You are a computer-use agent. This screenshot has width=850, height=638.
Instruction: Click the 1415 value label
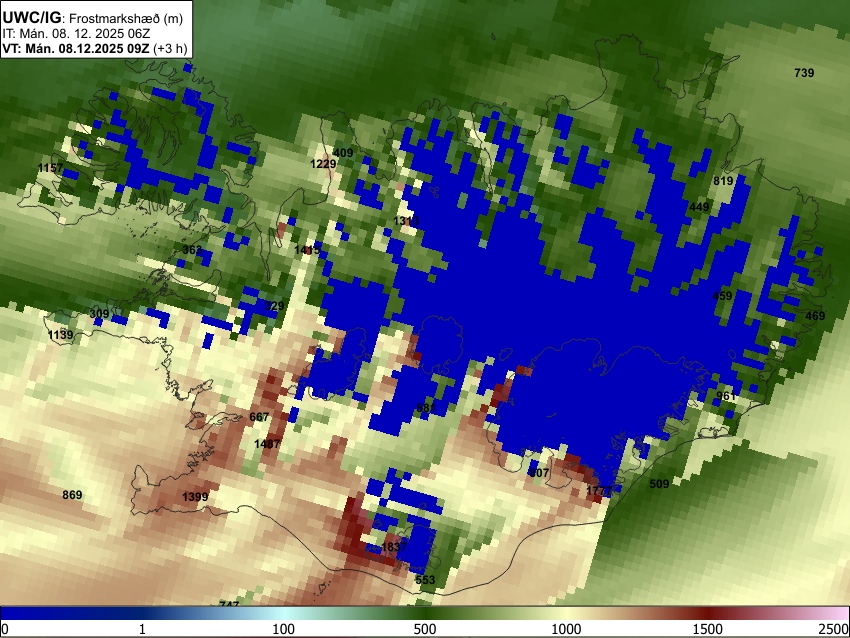coord(307,250)
